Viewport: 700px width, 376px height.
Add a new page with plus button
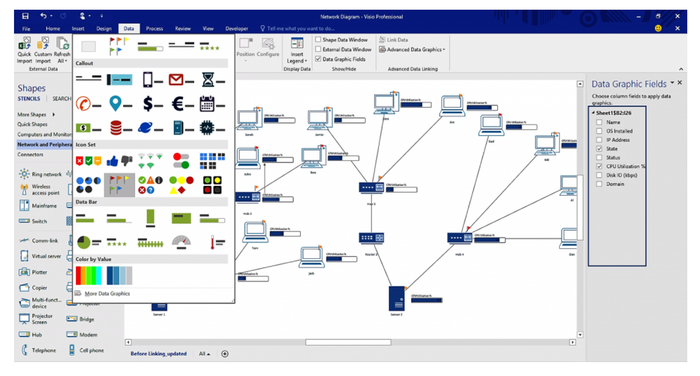(225, 354)
